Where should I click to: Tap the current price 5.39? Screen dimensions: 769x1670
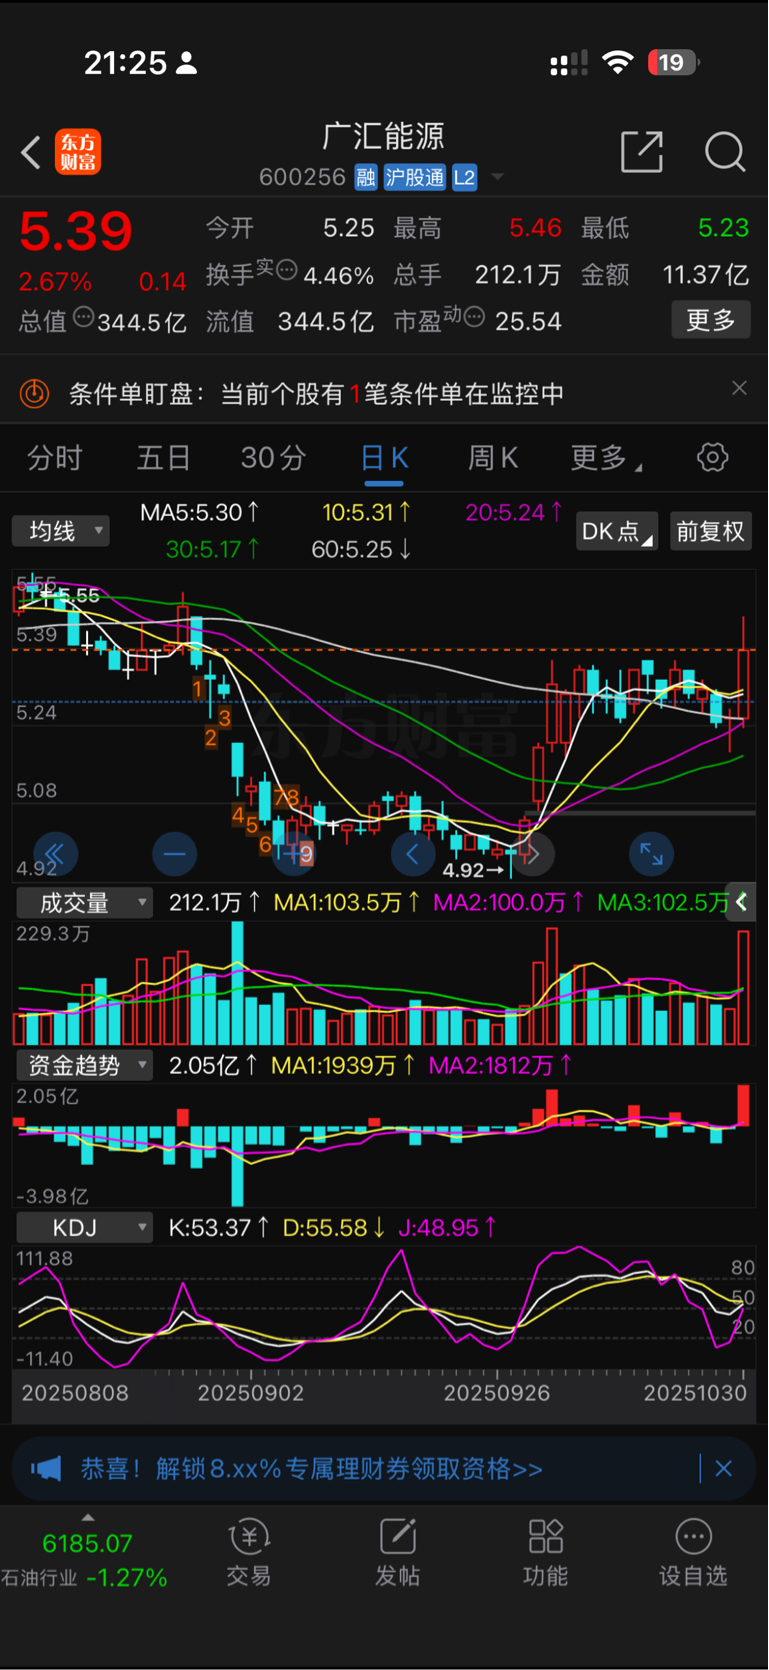click(x=76, y=232)
